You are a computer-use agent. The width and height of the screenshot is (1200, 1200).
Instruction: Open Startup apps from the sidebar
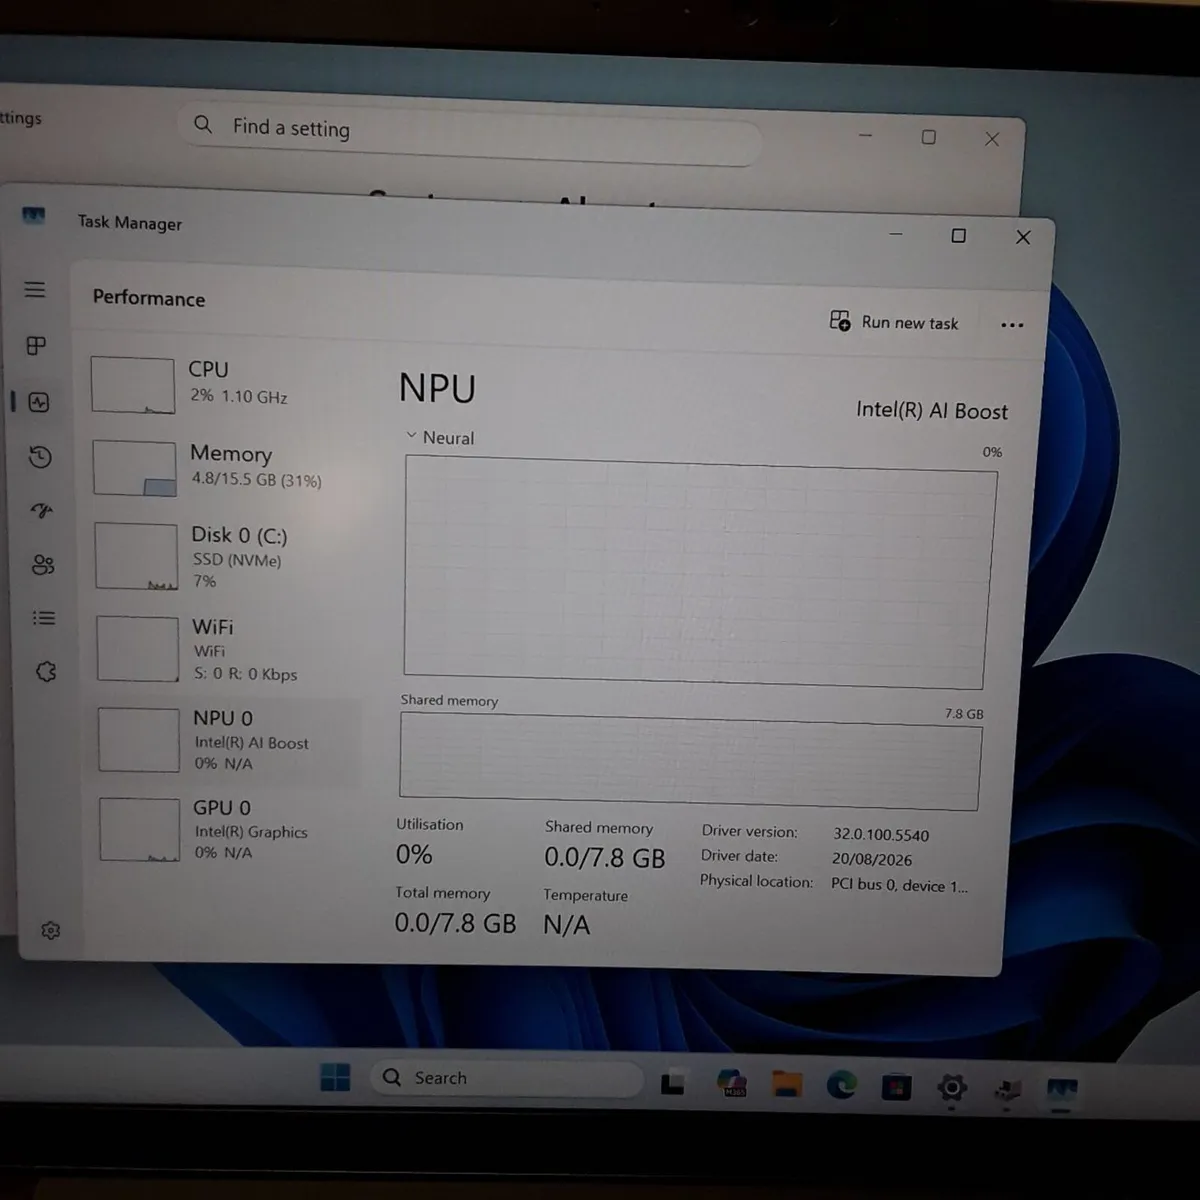(x=41, y=511)
